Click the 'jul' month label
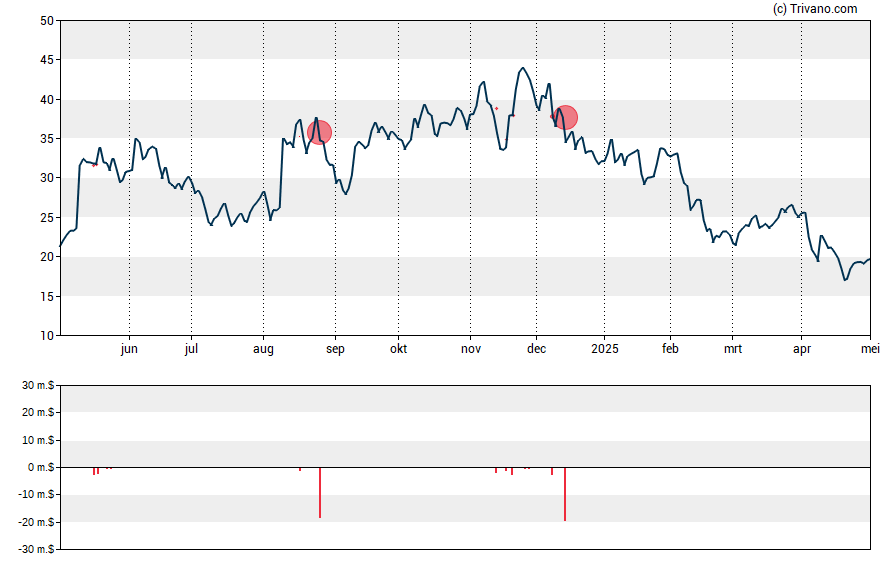The image size is (888, 565). point(191,349)
